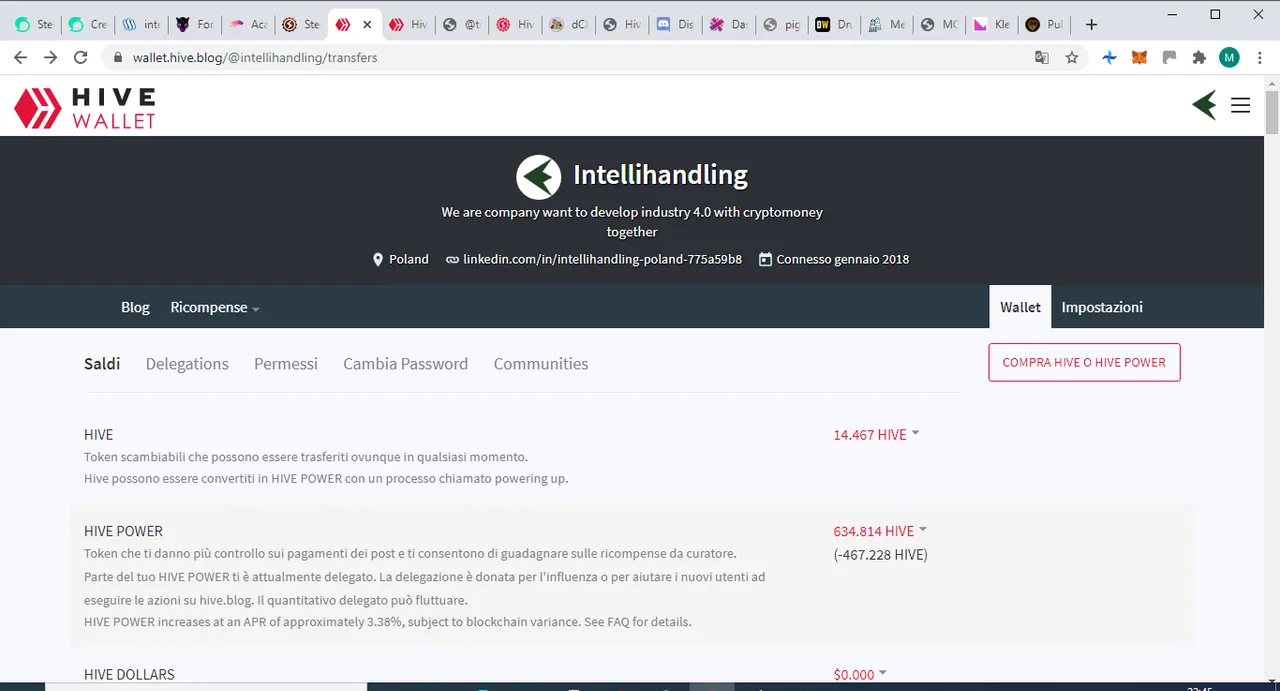
Task: Open the Chrome profile M avatar
Action: [x=1229, y=58]
